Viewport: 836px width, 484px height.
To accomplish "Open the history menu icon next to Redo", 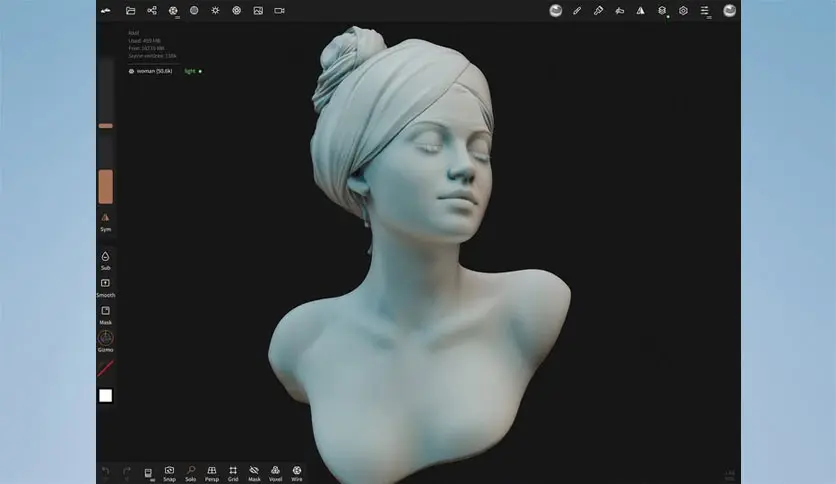I will 148,473.
